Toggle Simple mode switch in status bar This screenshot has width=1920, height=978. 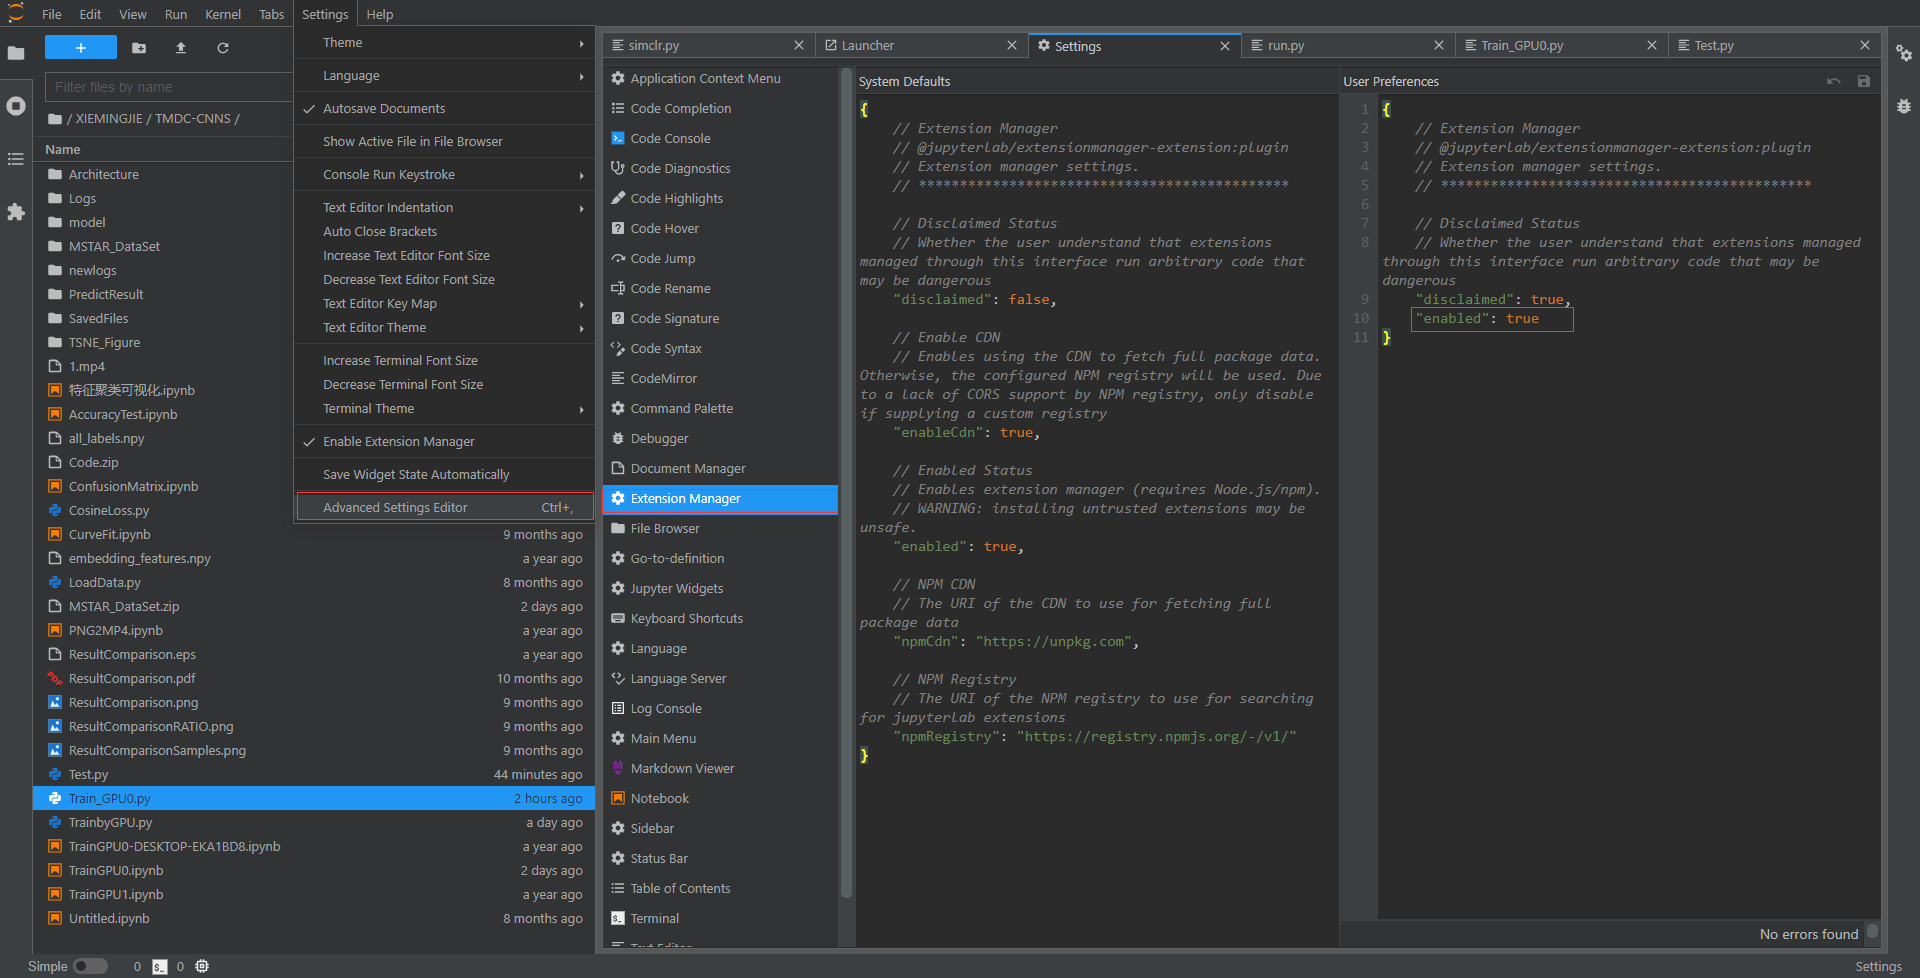[90, 966]
